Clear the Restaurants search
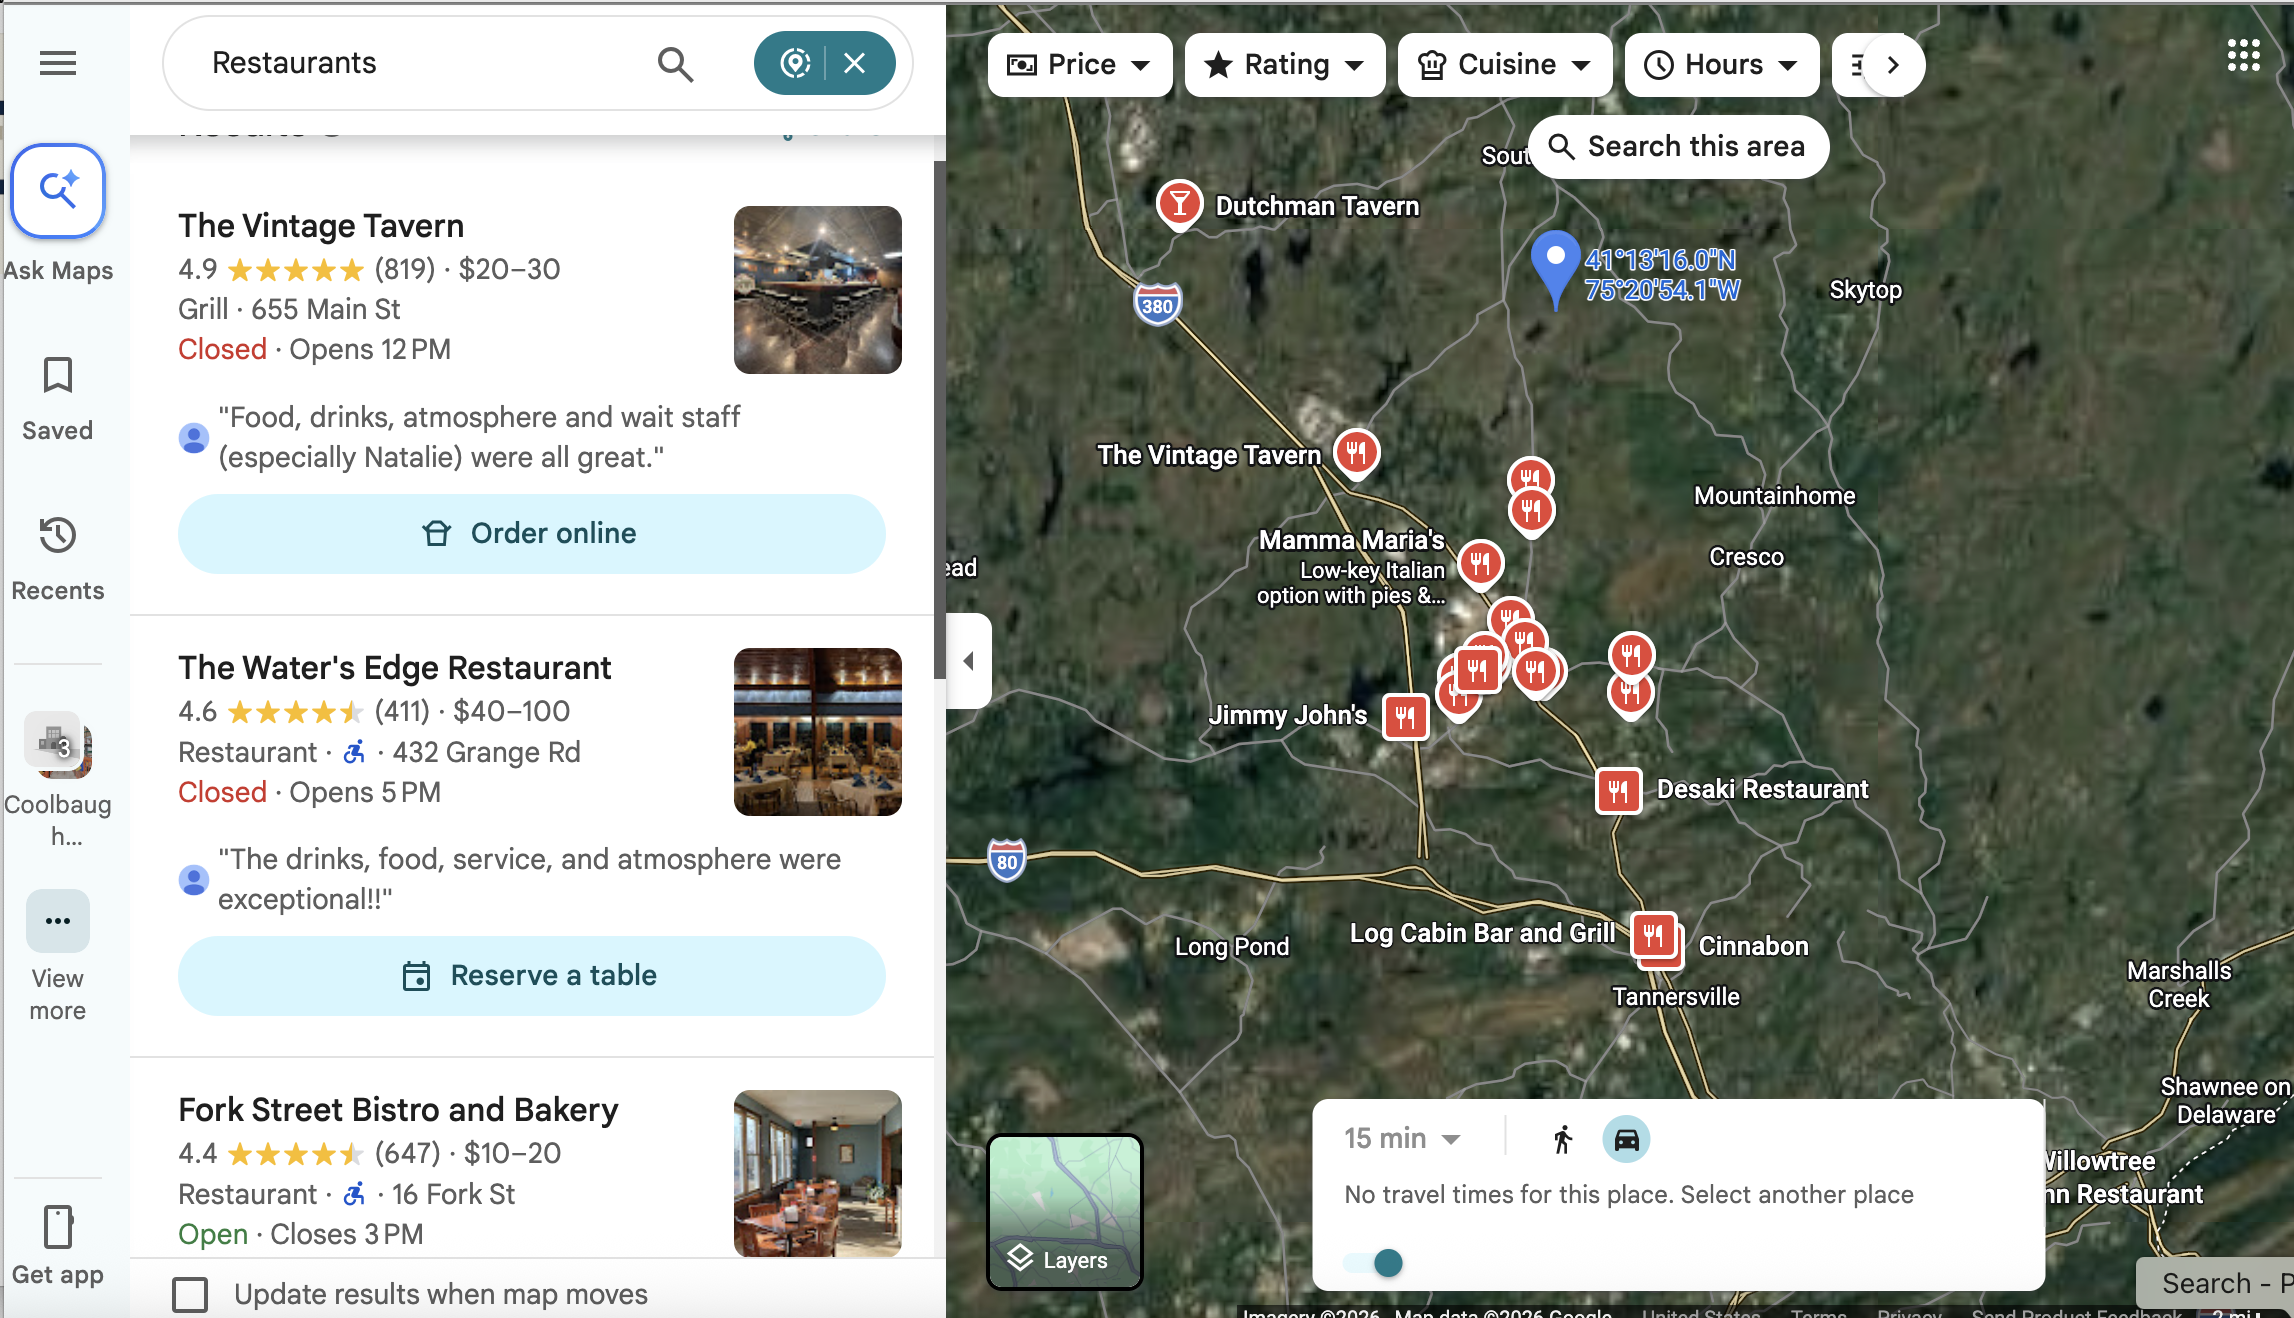The height and width of the screenshot is (1318, 2294). coord(855,64)
